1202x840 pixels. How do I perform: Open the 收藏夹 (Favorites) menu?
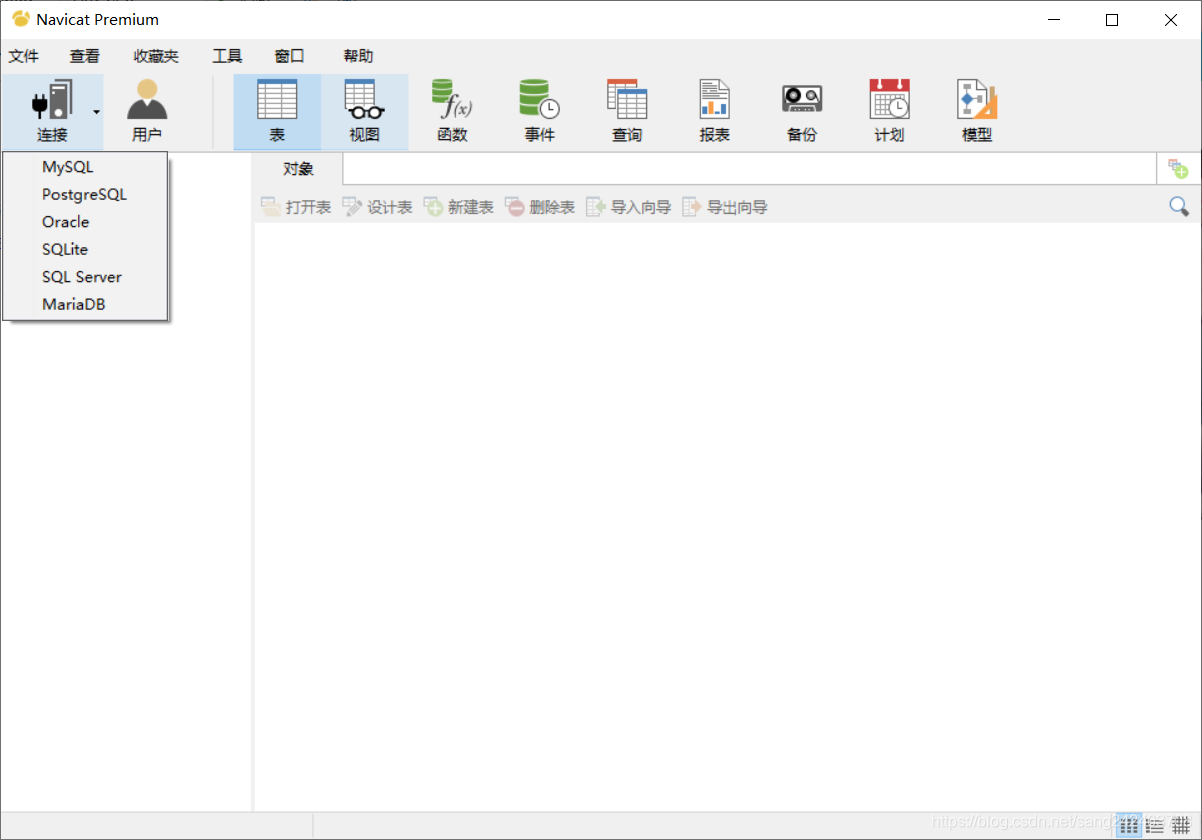156,56
